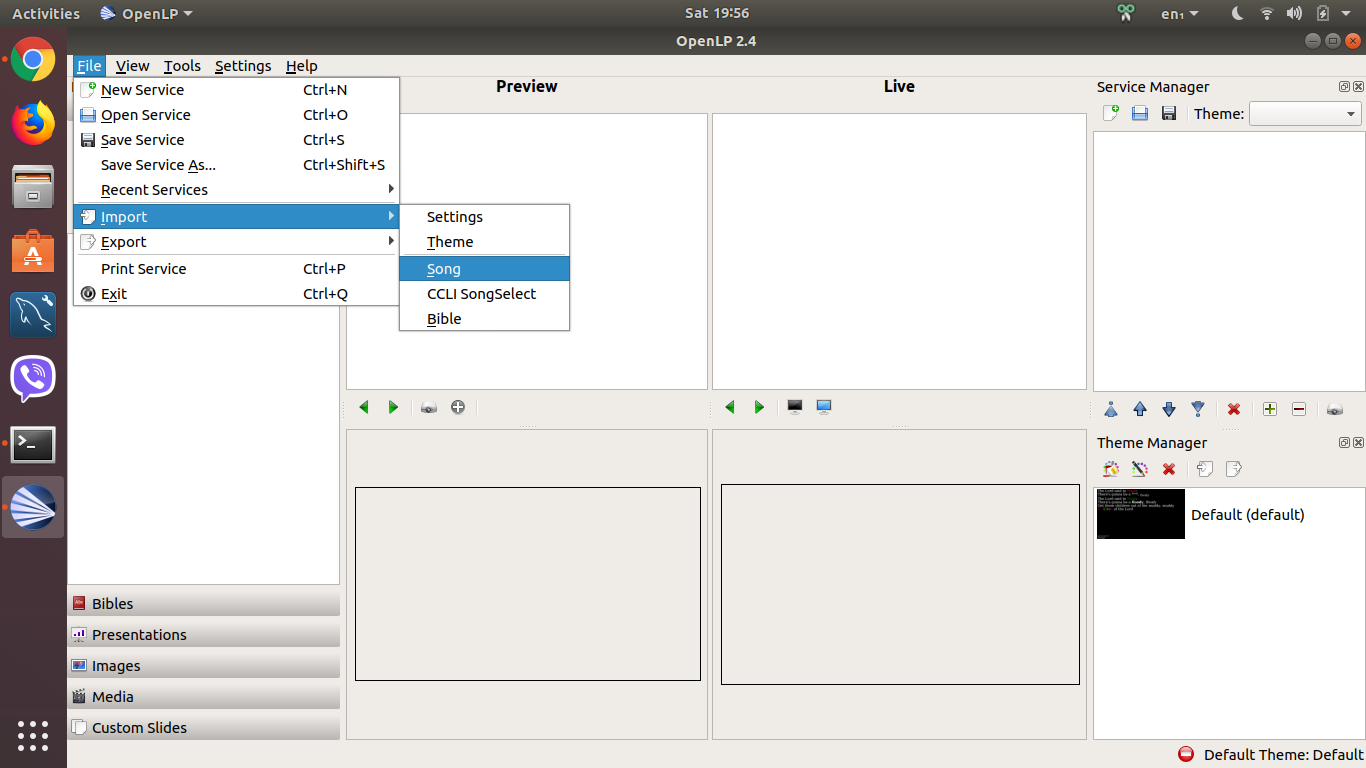Open the Help menu
The height and width of the screenshot is (768, 1366).
pyautogui.click(x=301, y=66)
